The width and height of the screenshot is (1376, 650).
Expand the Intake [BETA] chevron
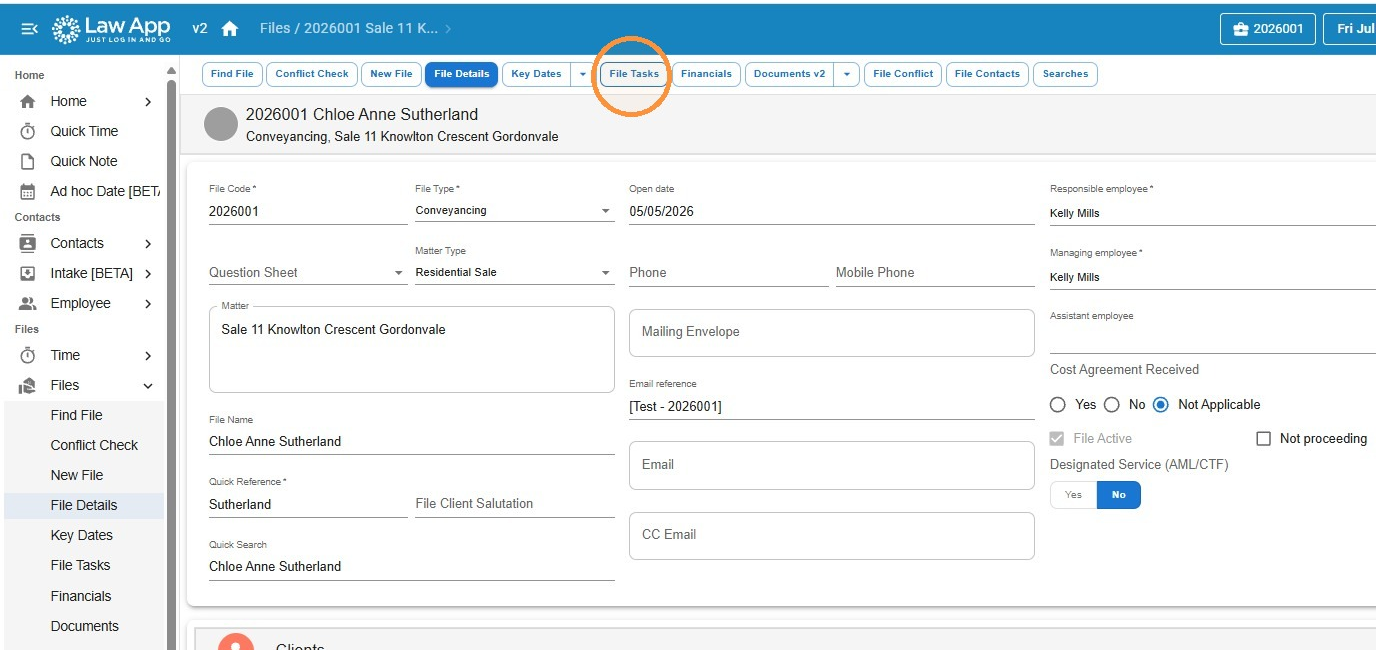coord(148,273)
